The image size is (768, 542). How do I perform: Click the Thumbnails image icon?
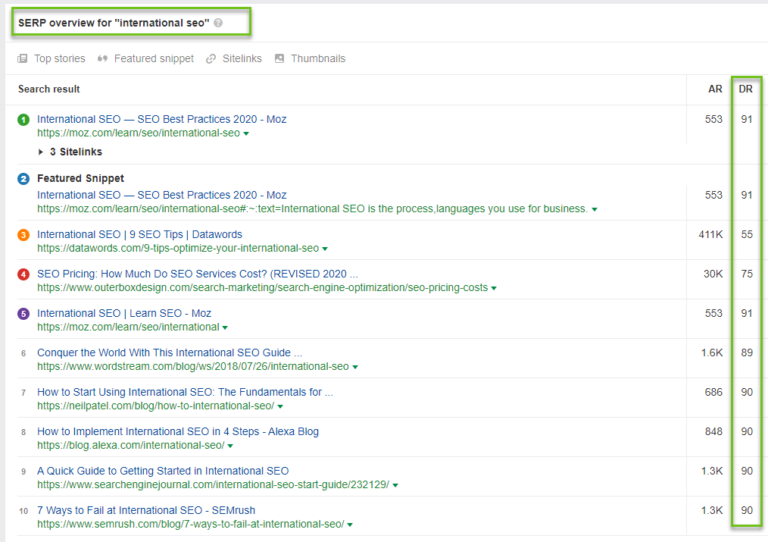coord(279,59)
